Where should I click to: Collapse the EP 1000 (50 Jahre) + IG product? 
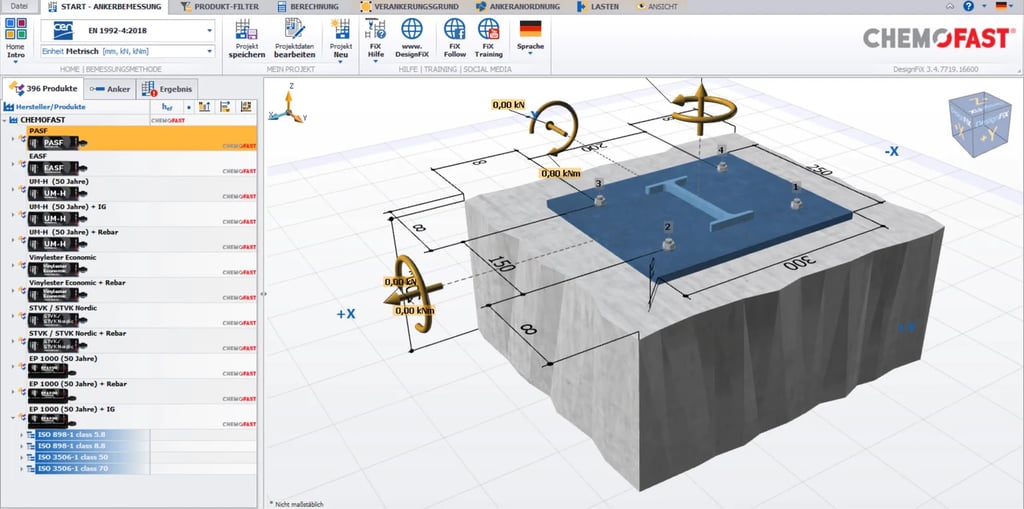[x=12, y=418]
